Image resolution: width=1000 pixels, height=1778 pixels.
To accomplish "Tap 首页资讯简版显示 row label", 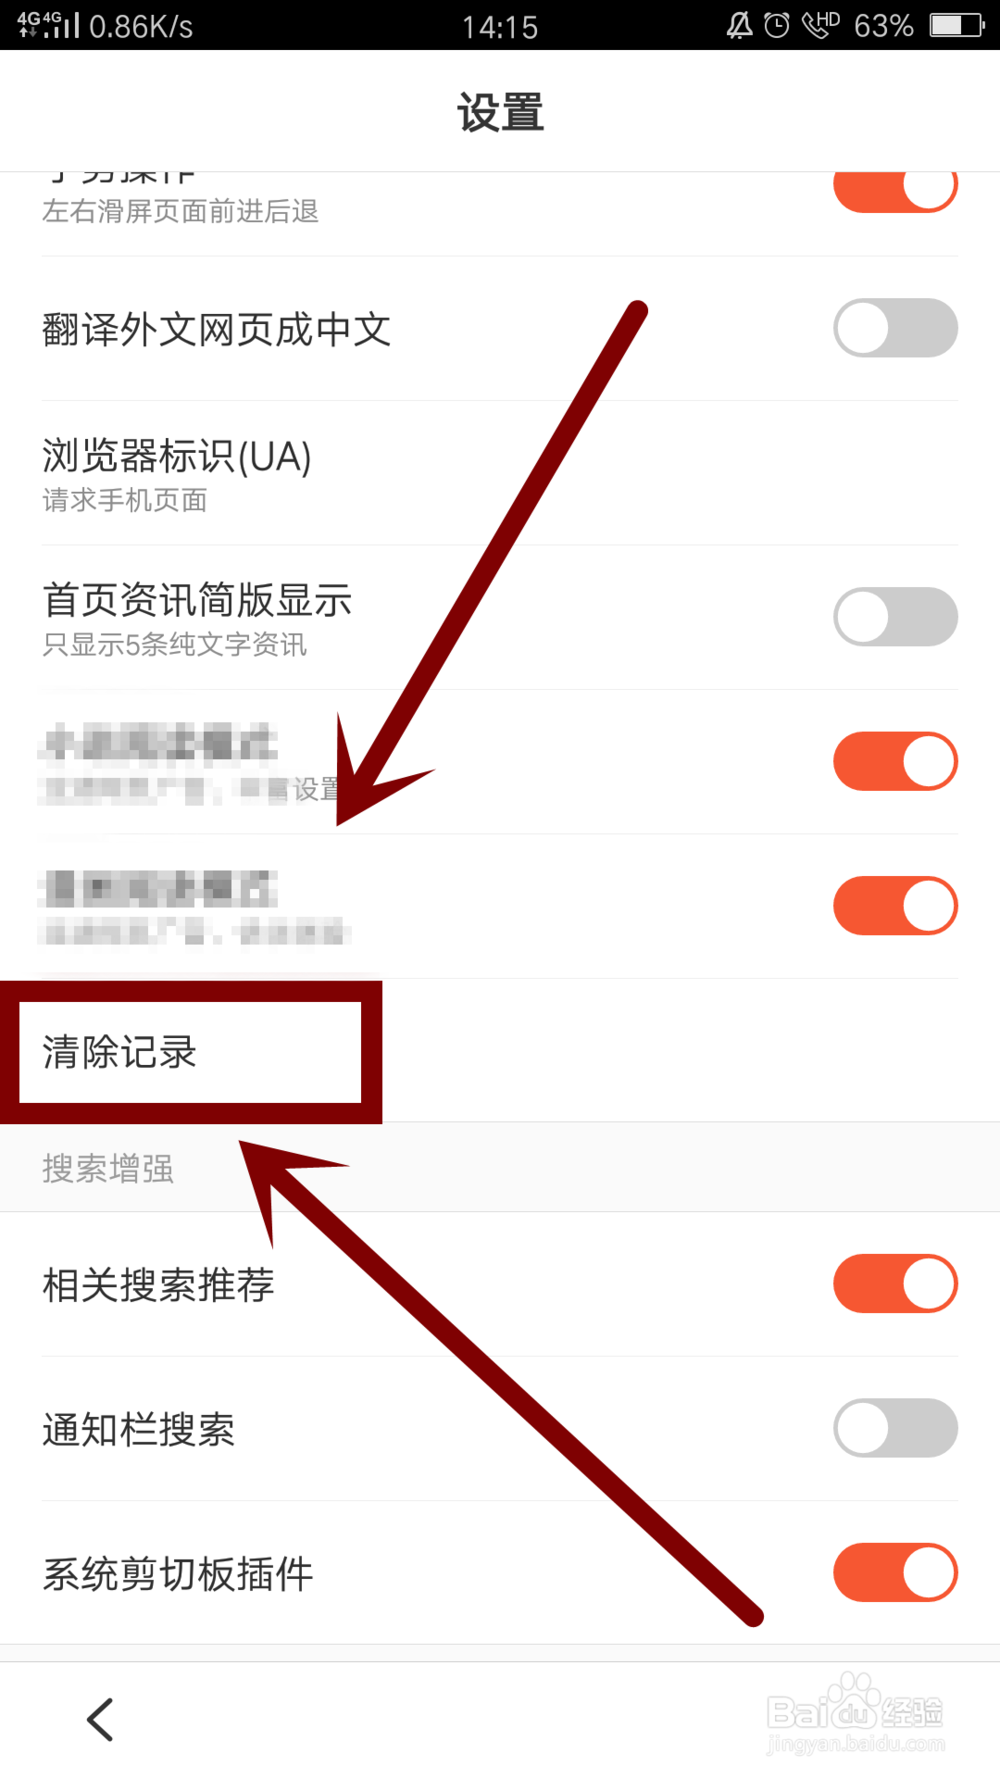I will click(197, 600).
